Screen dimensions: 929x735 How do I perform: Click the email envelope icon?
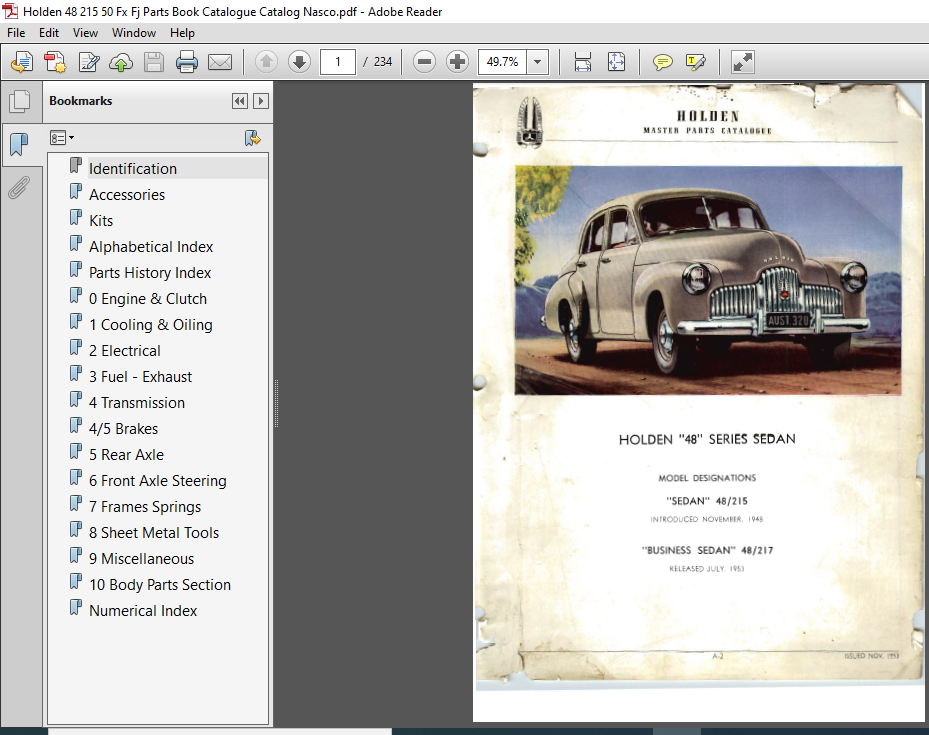[x=220, y=62]
